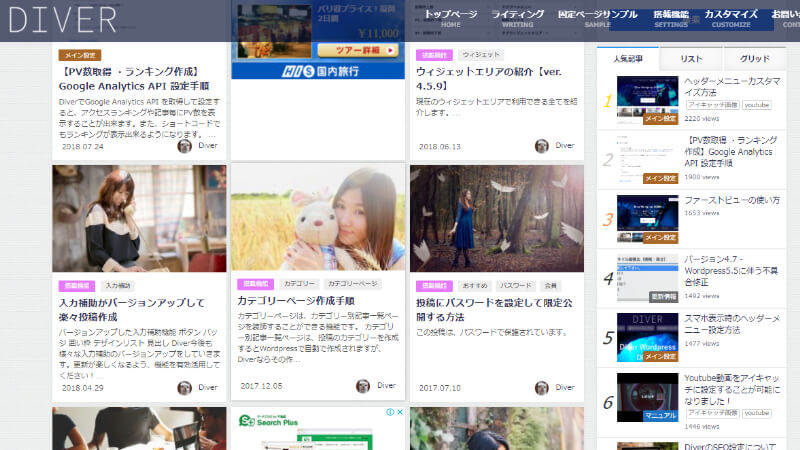Viewport: 800px width, 450px height.
Task: Open ranking 4 バージョン4.7 Wordpress5.5 link
Action: pyautogui.click(x=731, y=270)
